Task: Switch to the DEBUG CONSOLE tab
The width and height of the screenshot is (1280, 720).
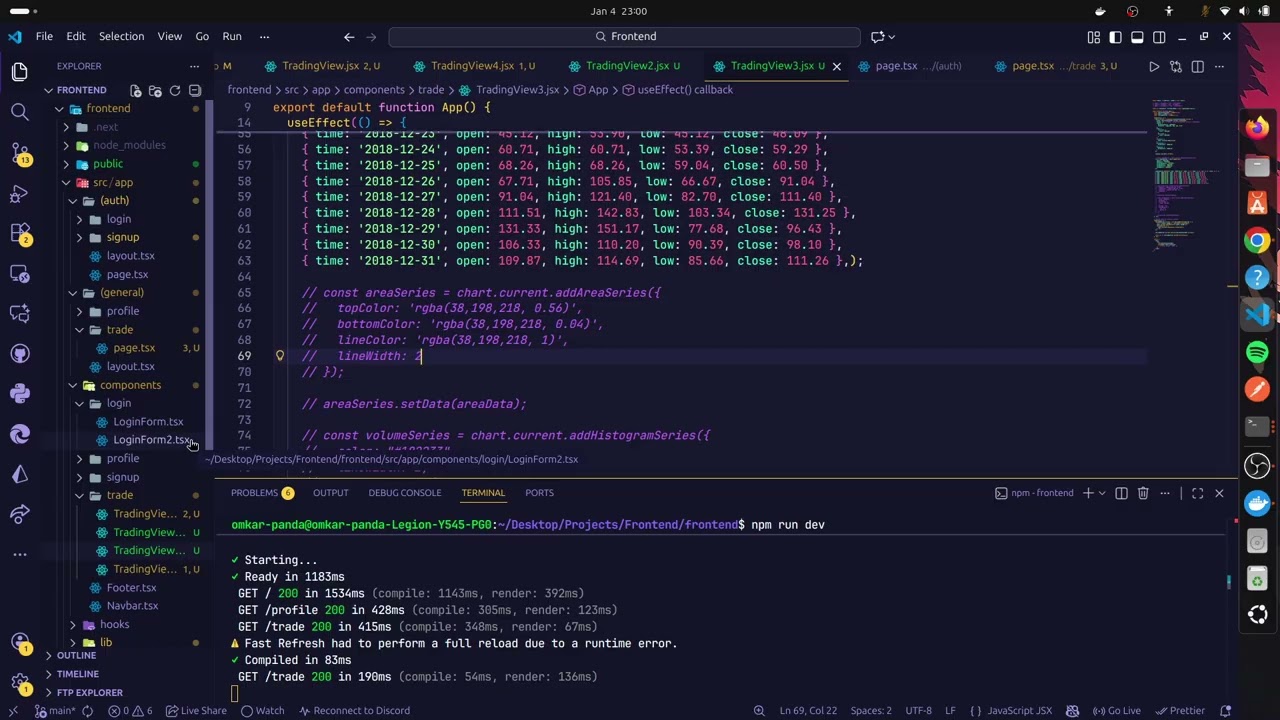Action: click(404, 493)
